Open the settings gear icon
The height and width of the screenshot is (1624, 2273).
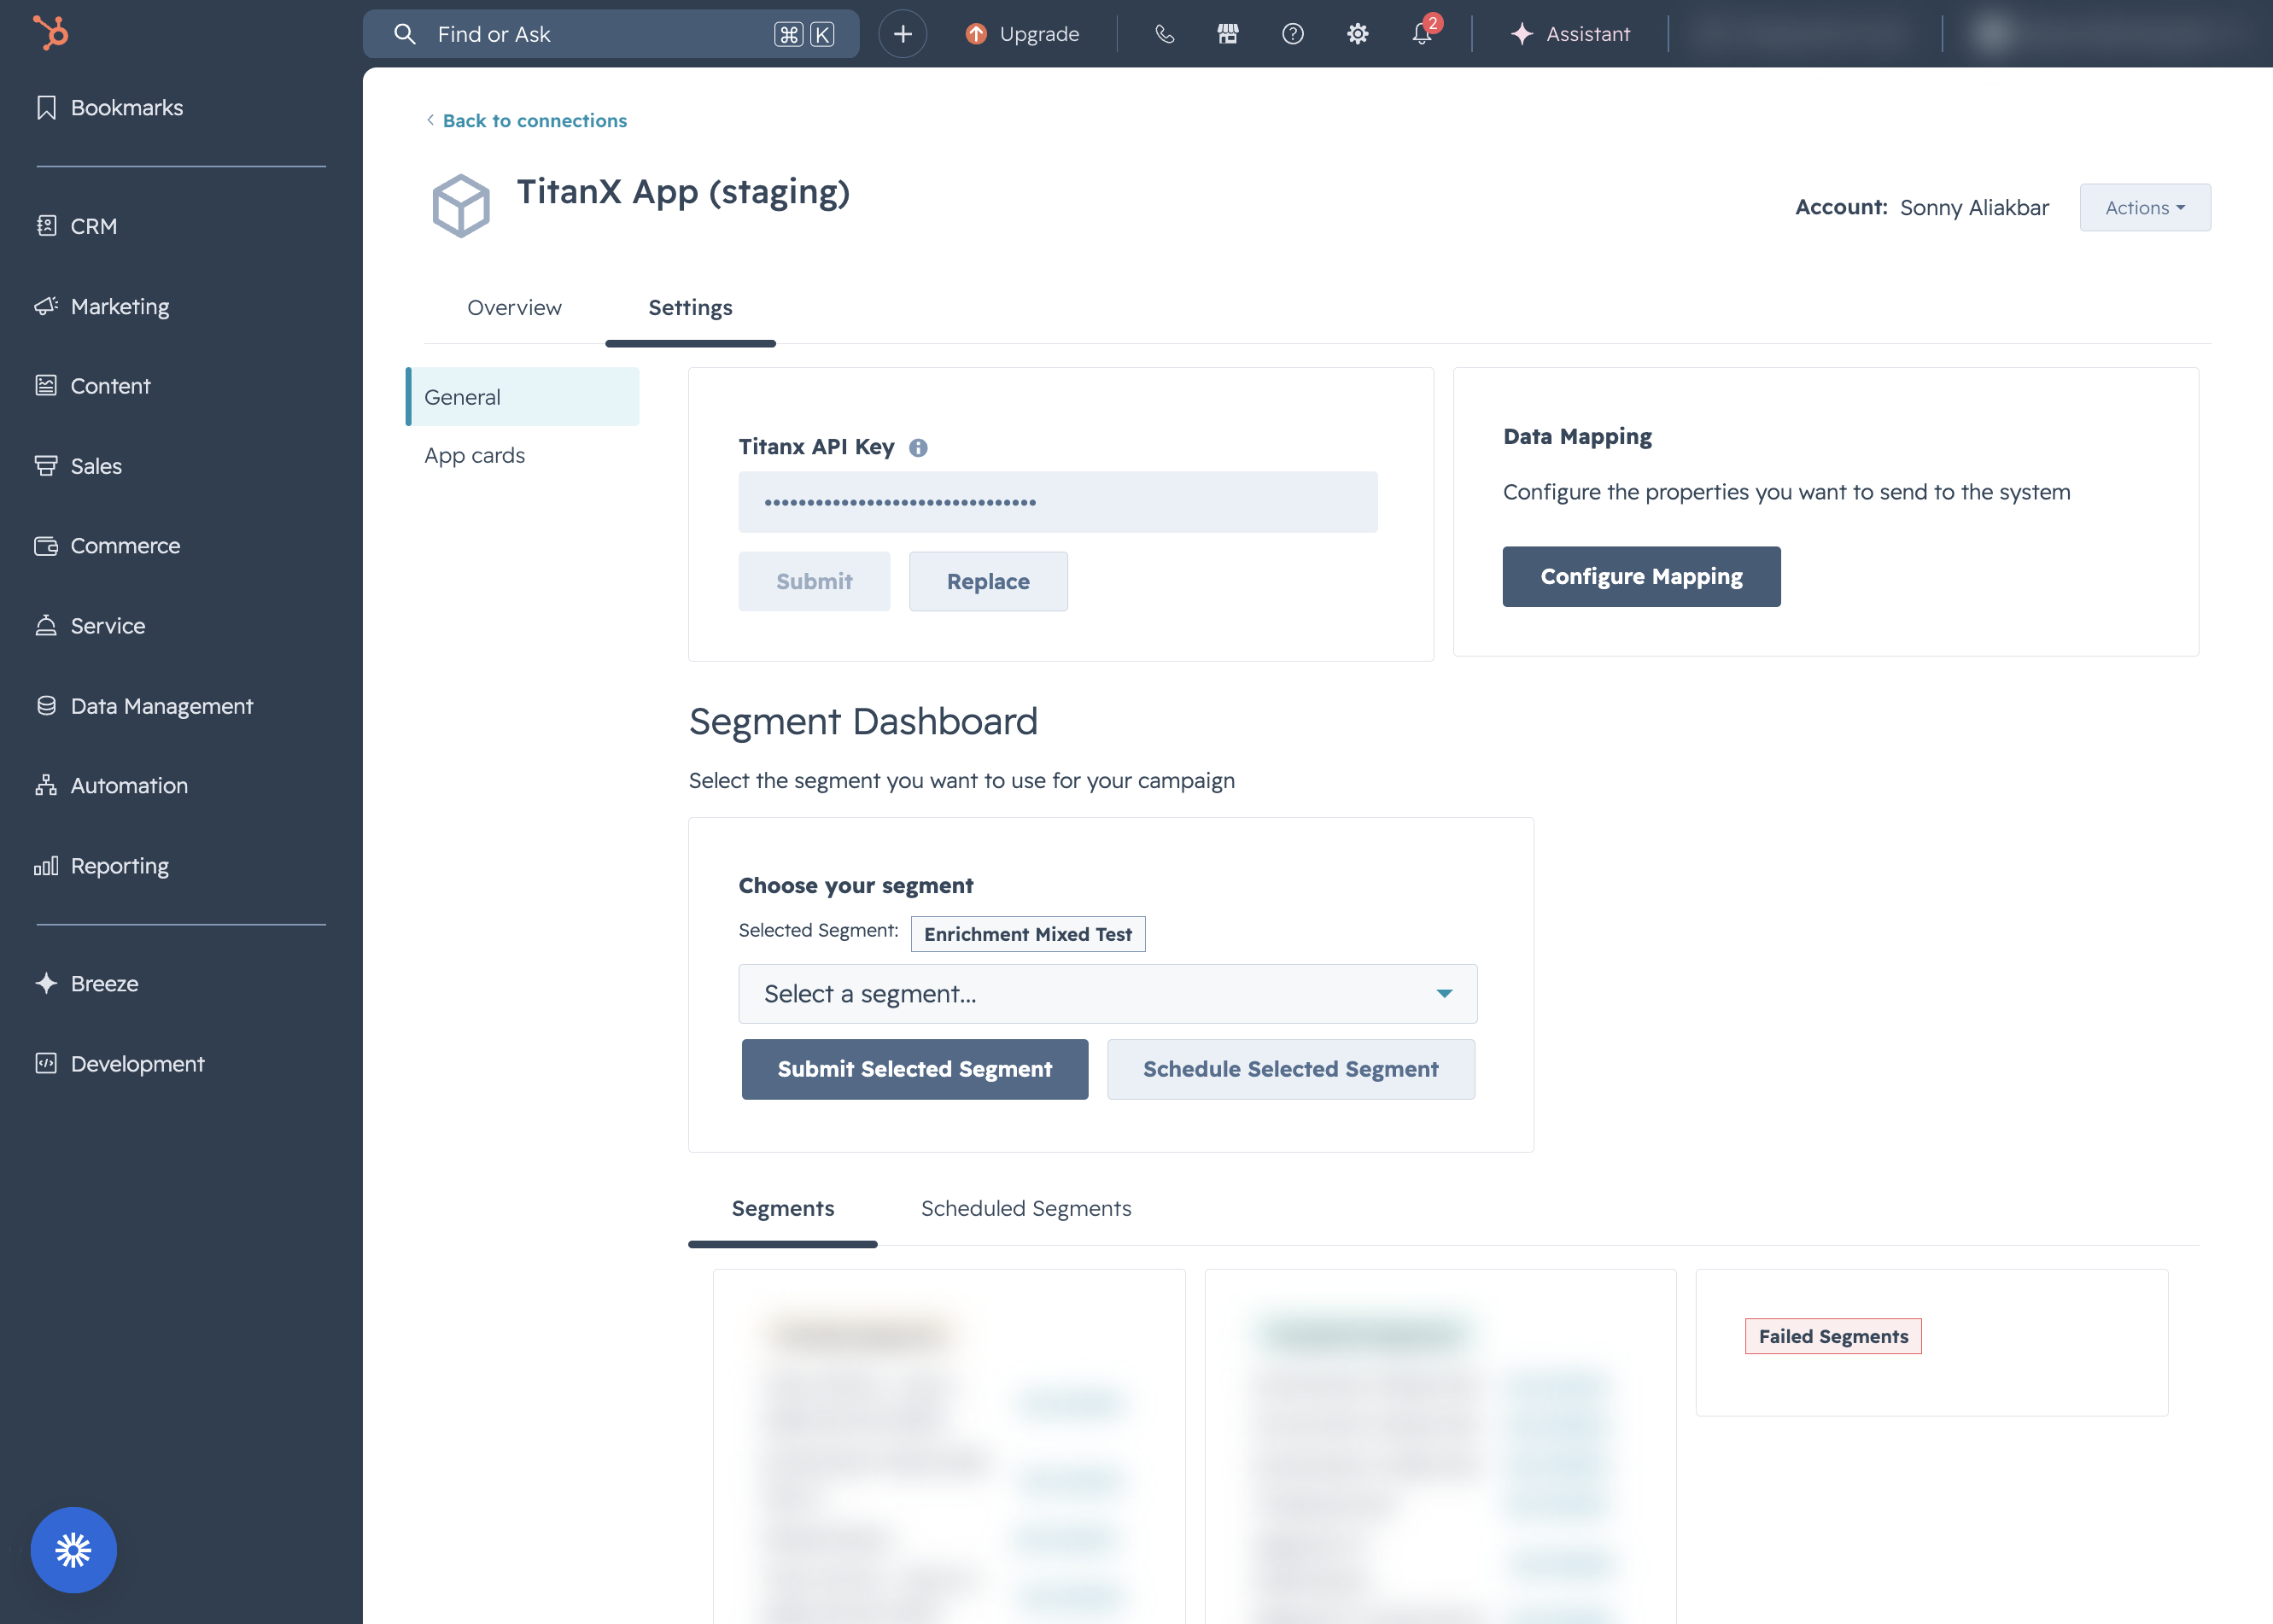coord(1357,34)
